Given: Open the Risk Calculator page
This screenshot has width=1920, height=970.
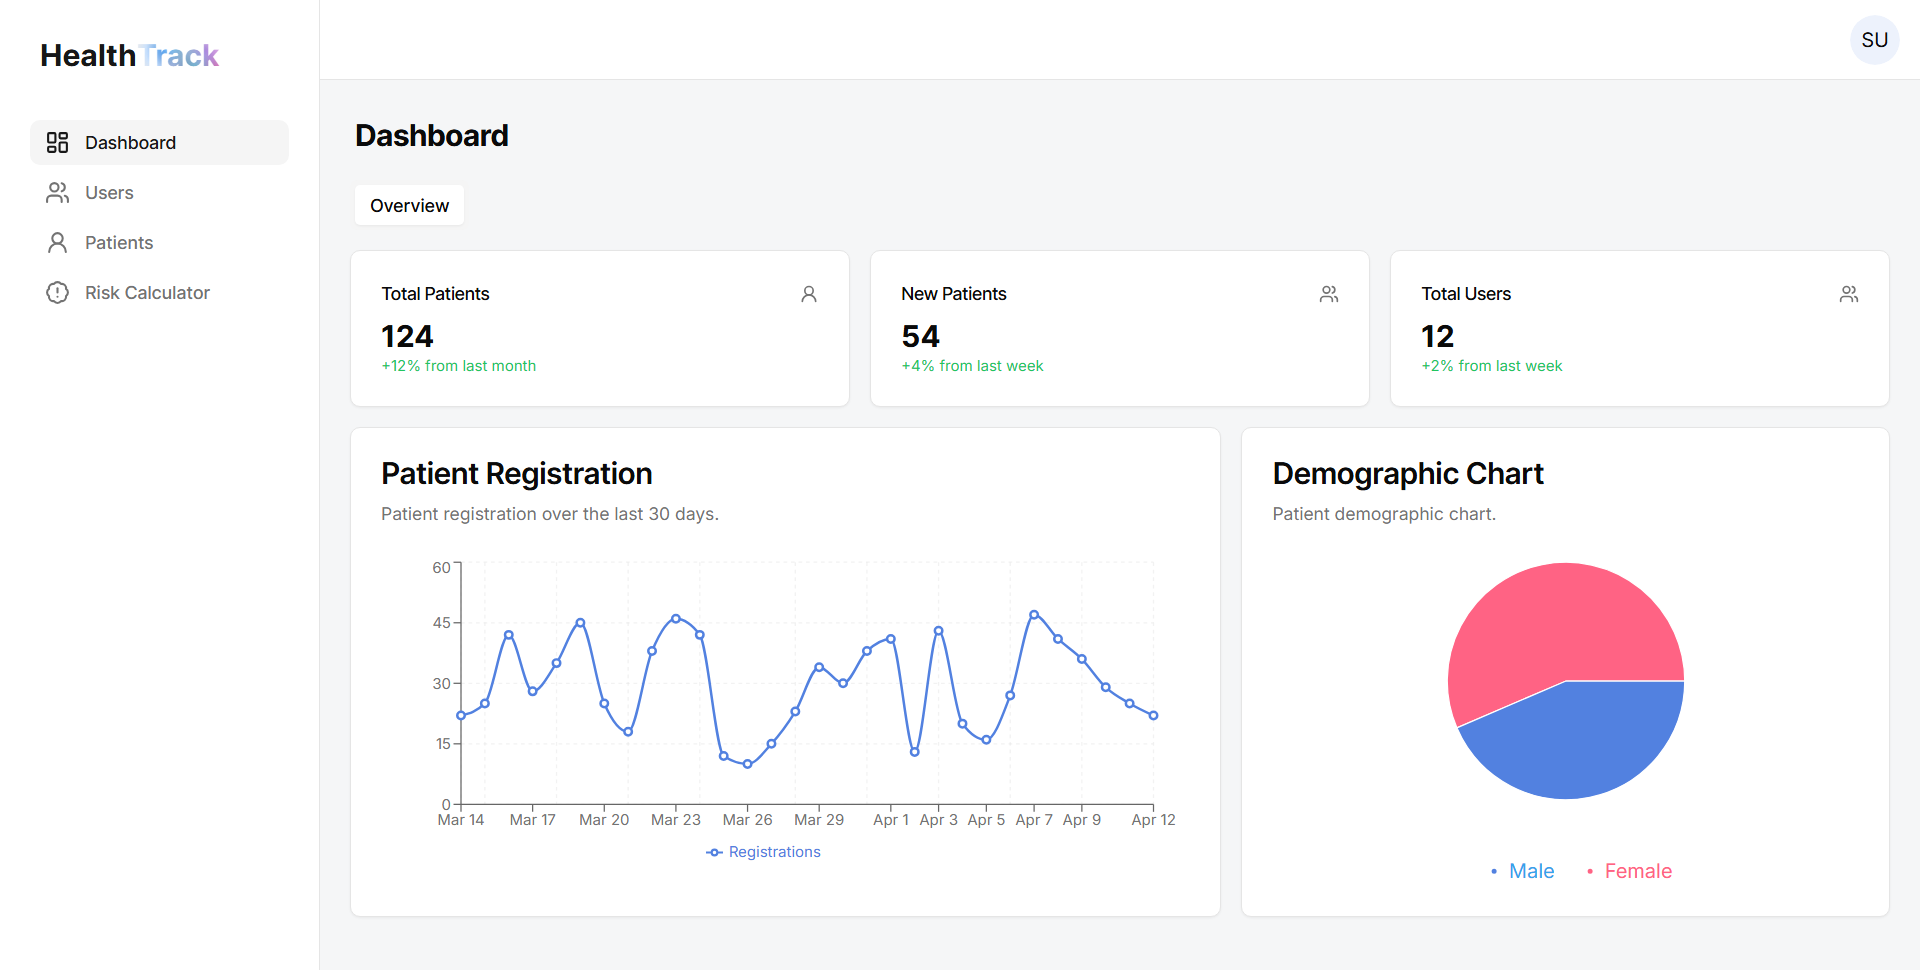Looking at the screenshot, I should tap(147, 293).
